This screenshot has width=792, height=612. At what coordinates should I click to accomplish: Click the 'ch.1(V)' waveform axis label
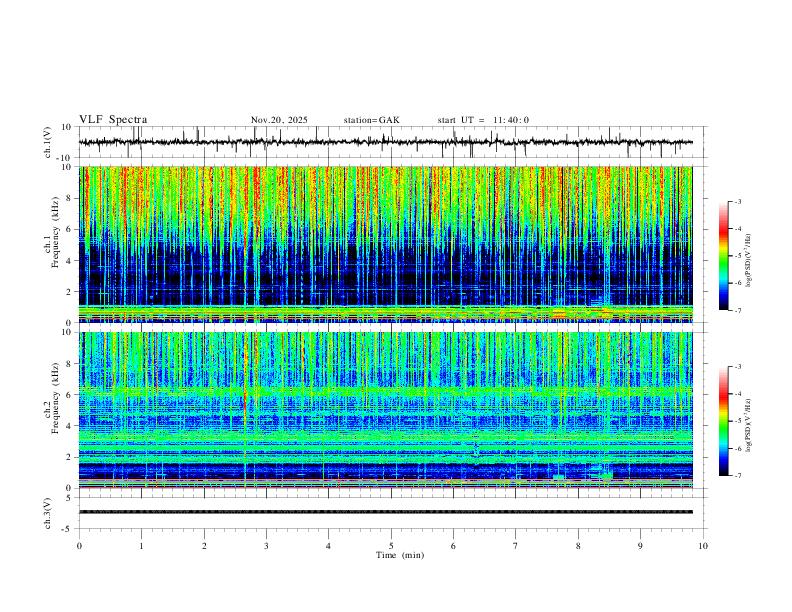point(48,142)
